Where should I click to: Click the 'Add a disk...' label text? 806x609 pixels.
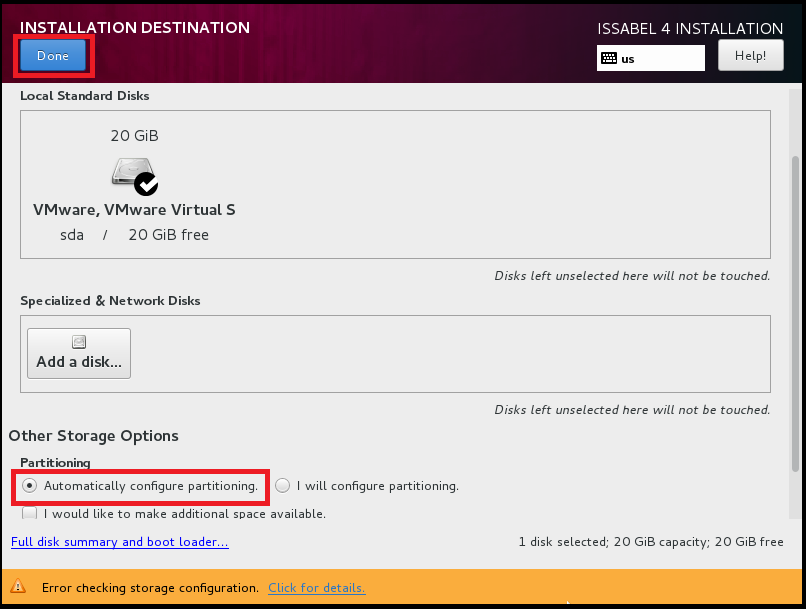pos(79,362)
